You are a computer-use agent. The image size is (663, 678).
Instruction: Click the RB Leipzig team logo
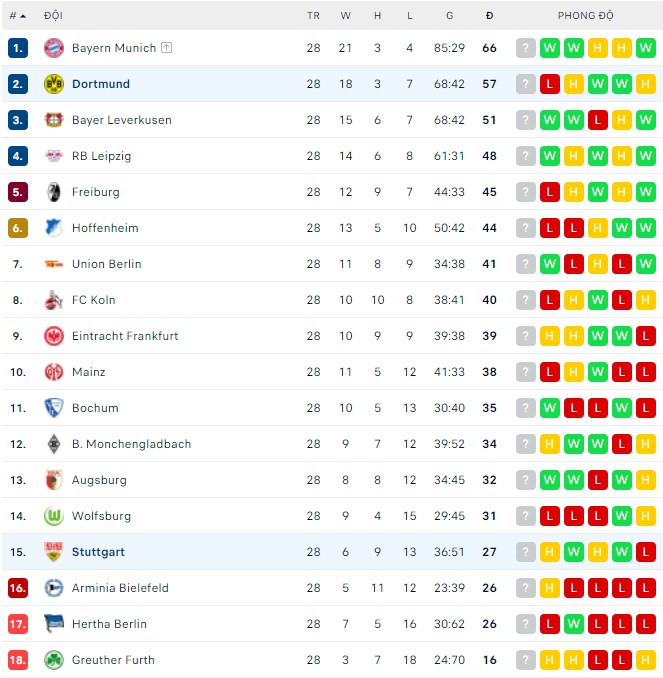click(54, 156)
